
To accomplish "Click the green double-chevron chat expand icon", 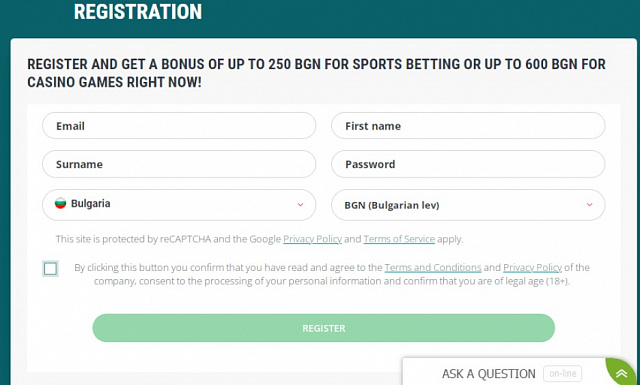I will pyautogui.click(x=621, y=373).
